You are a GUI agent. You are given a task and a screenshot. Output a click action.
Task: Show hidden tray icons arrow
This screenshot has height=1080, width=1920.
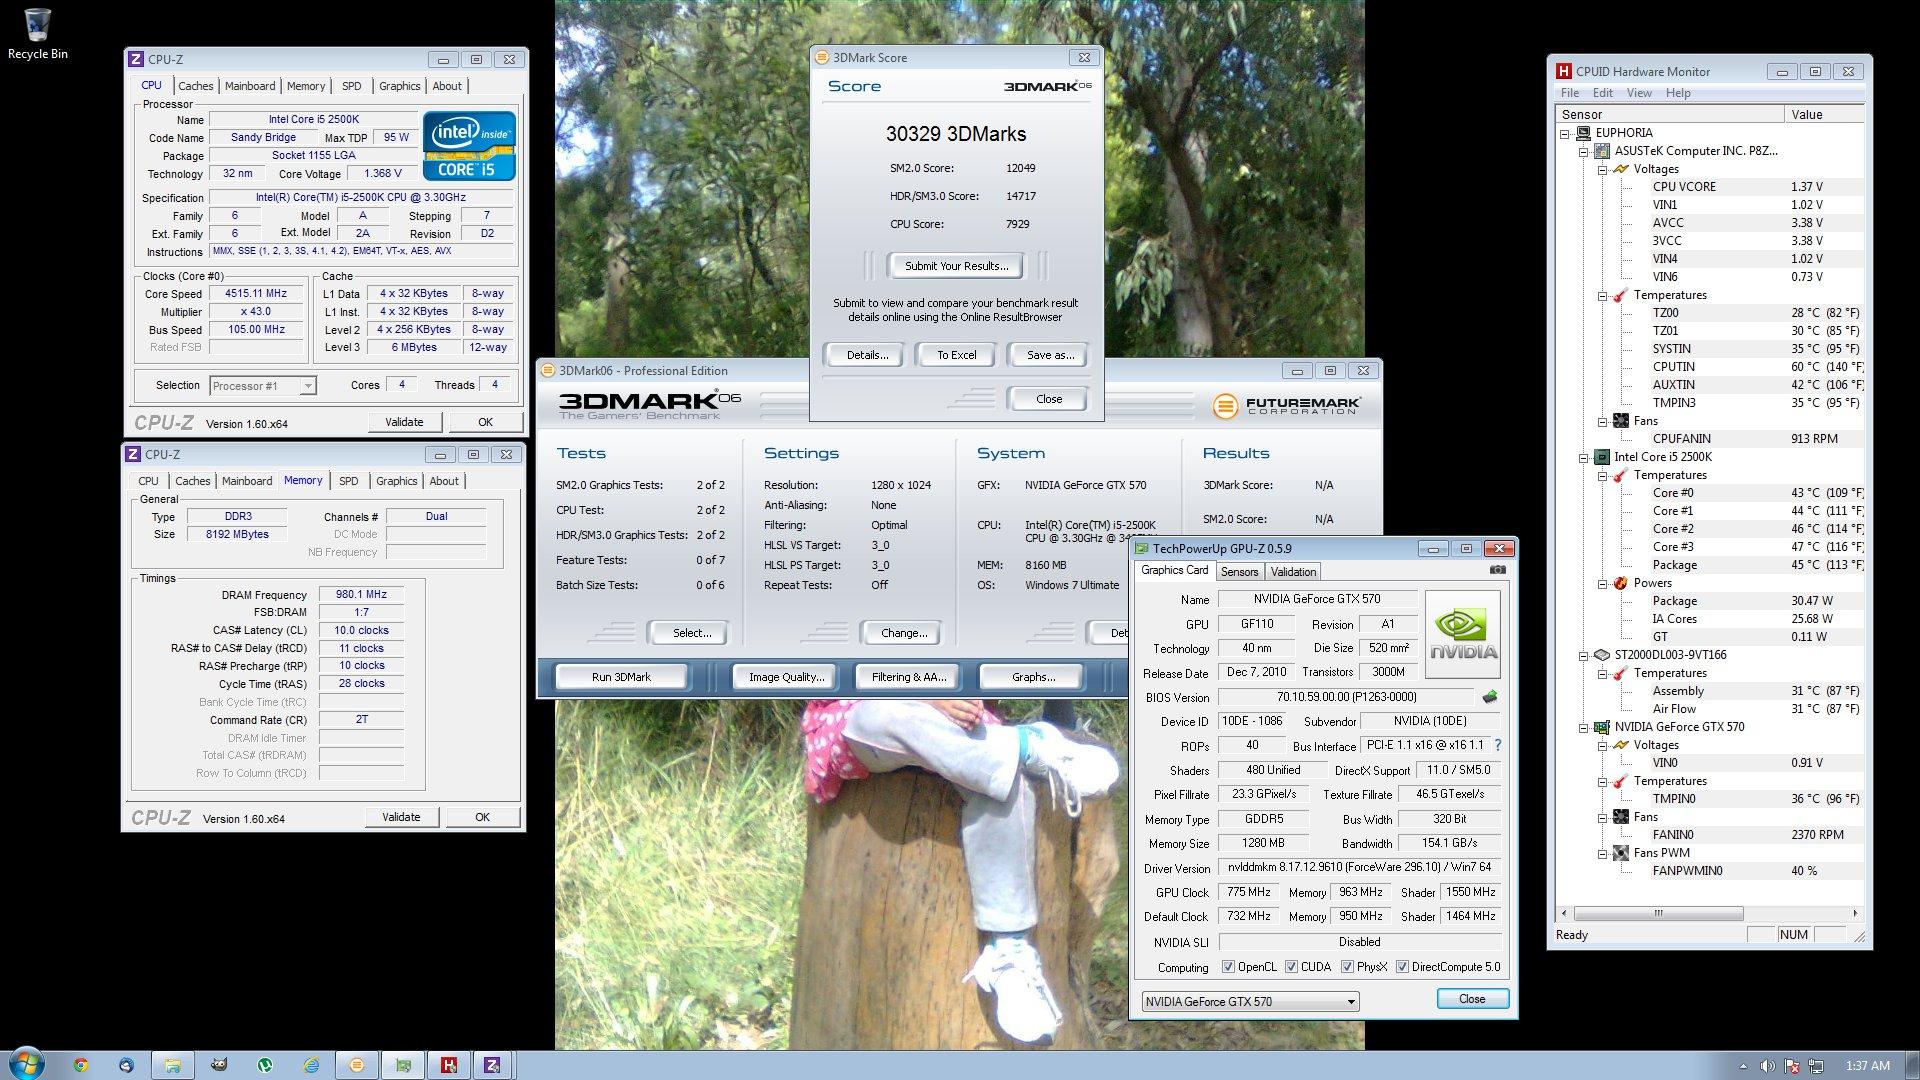pyautogui.click(x=1743, y=1066)
